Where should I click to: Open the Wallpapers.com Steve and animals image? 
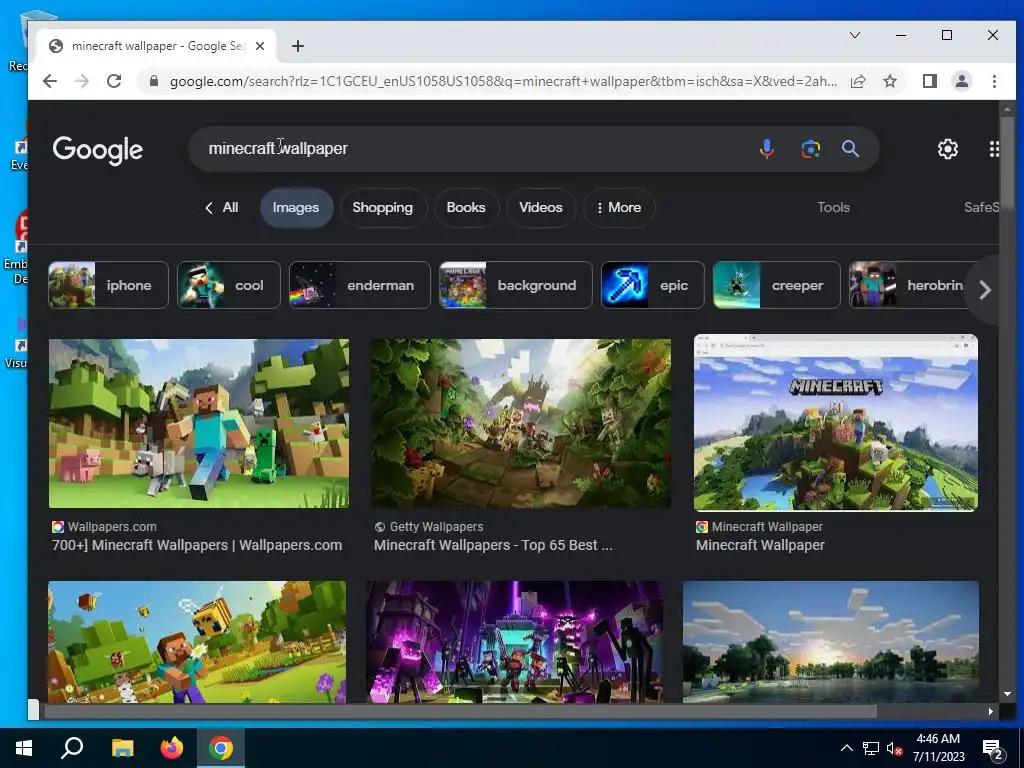tap(199, 423)
